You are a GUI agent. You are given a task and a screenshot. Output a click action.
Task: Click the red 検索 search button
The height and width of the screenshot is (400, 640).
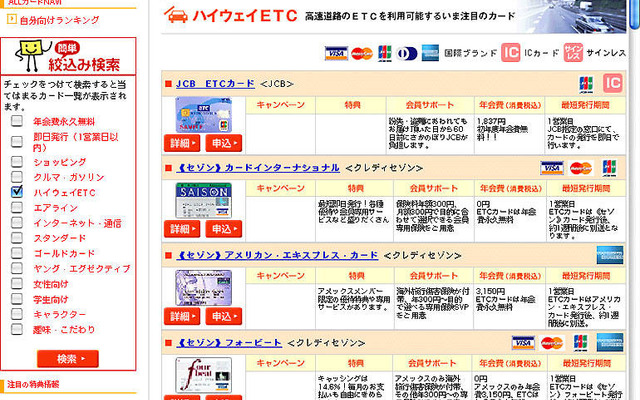[68, 359]
